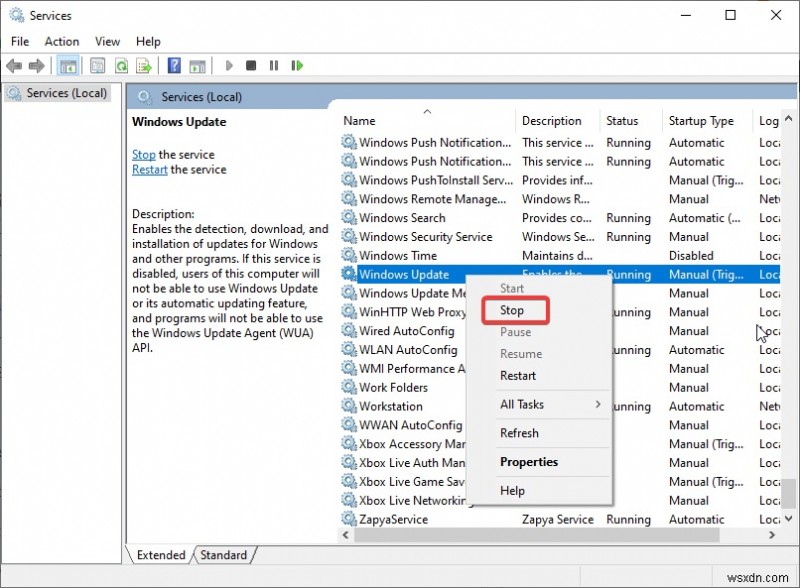Click the Back arrow toolbar icon

[x=14, y=65]
